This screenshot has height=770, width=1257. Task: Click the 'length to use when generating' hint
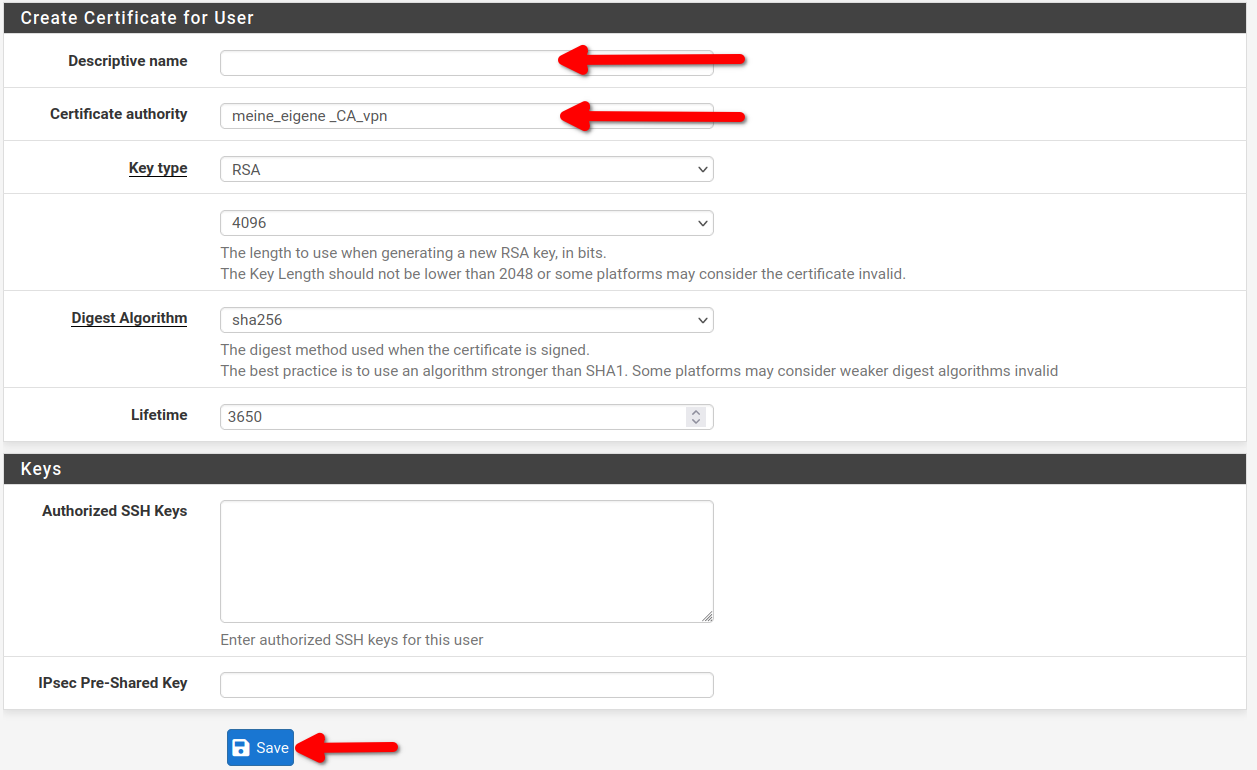coord(413,253)
